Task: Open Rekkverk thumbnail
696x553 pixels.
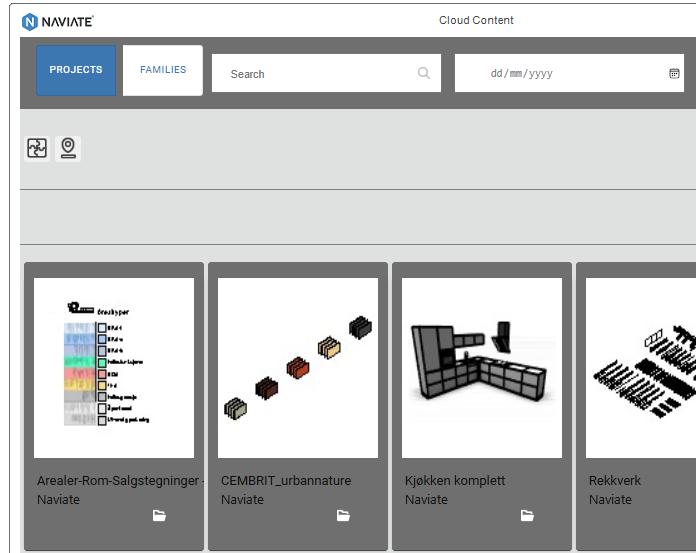Action: click(641, 368)
